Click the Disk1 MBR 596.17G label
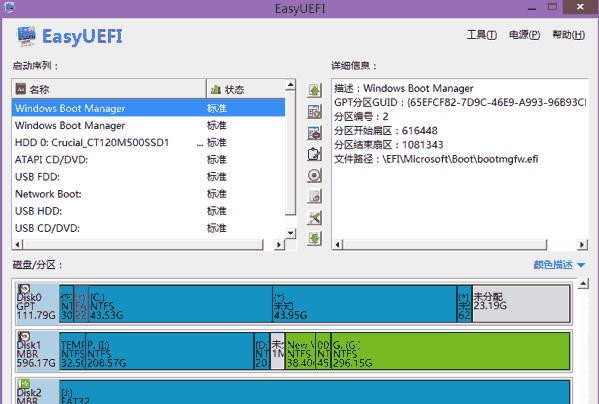 pyautogui.click(x=36, y=354)
